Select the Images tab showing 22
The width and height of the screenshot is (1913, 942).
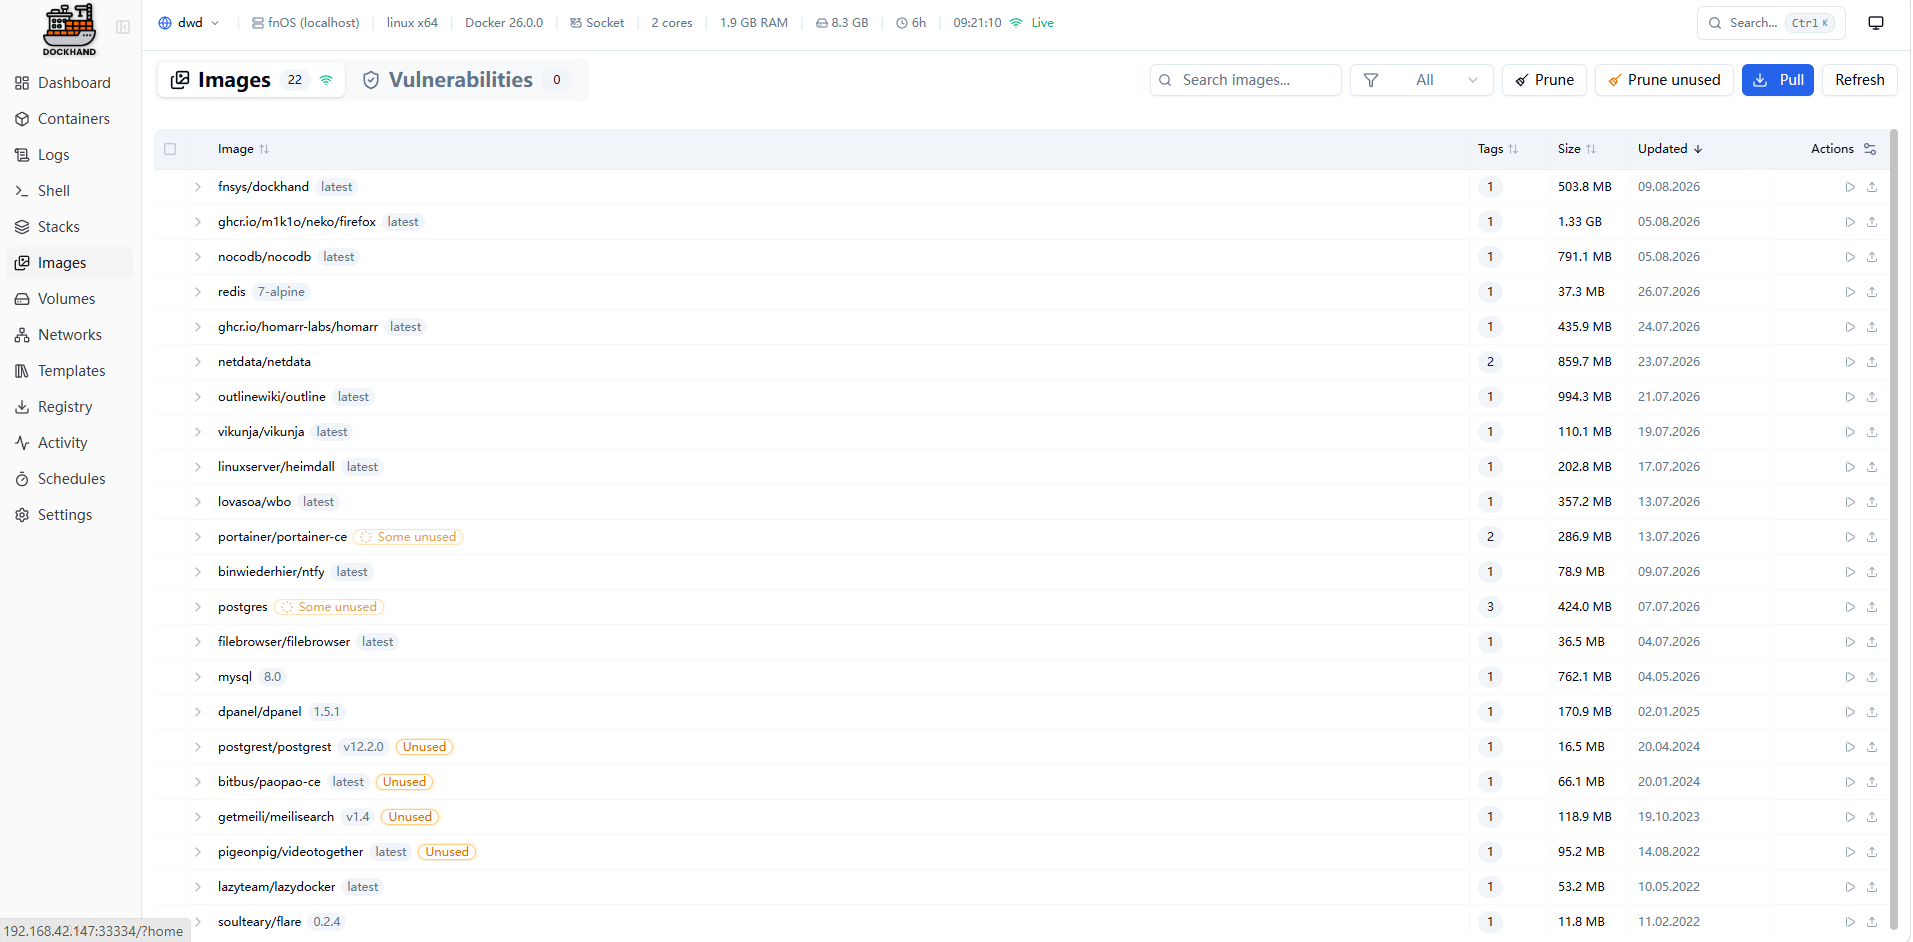pos(252,80)
